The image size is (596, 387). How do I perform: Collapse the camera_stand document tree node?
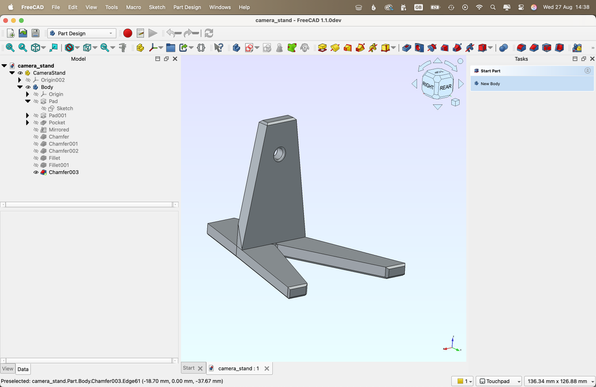4,65
